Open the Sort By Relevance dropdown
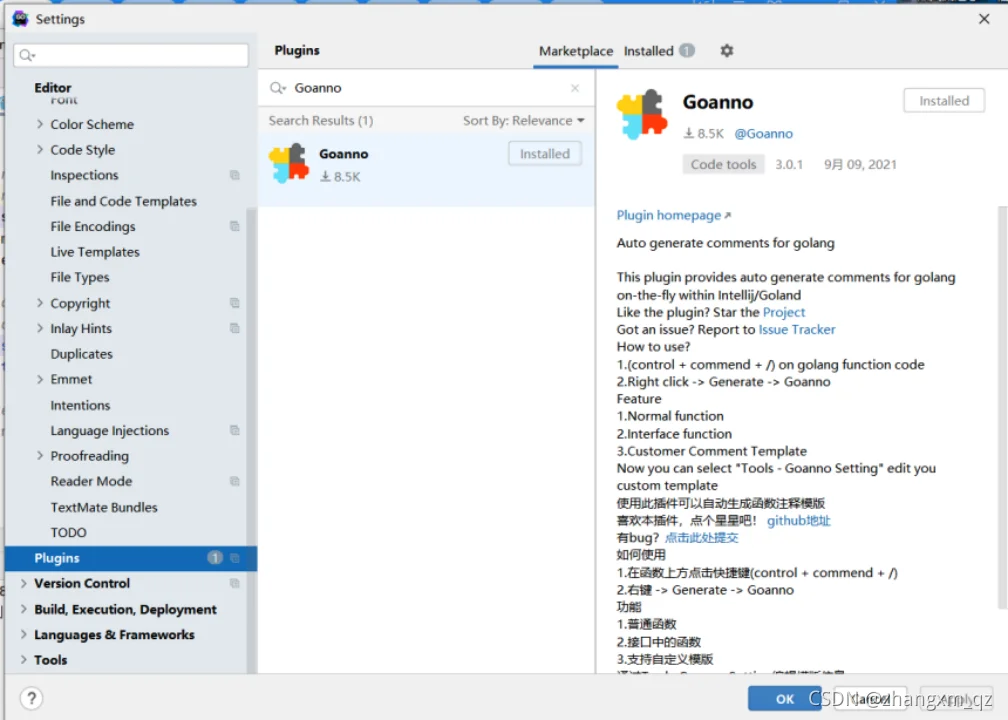 click(x=523, y=121)
